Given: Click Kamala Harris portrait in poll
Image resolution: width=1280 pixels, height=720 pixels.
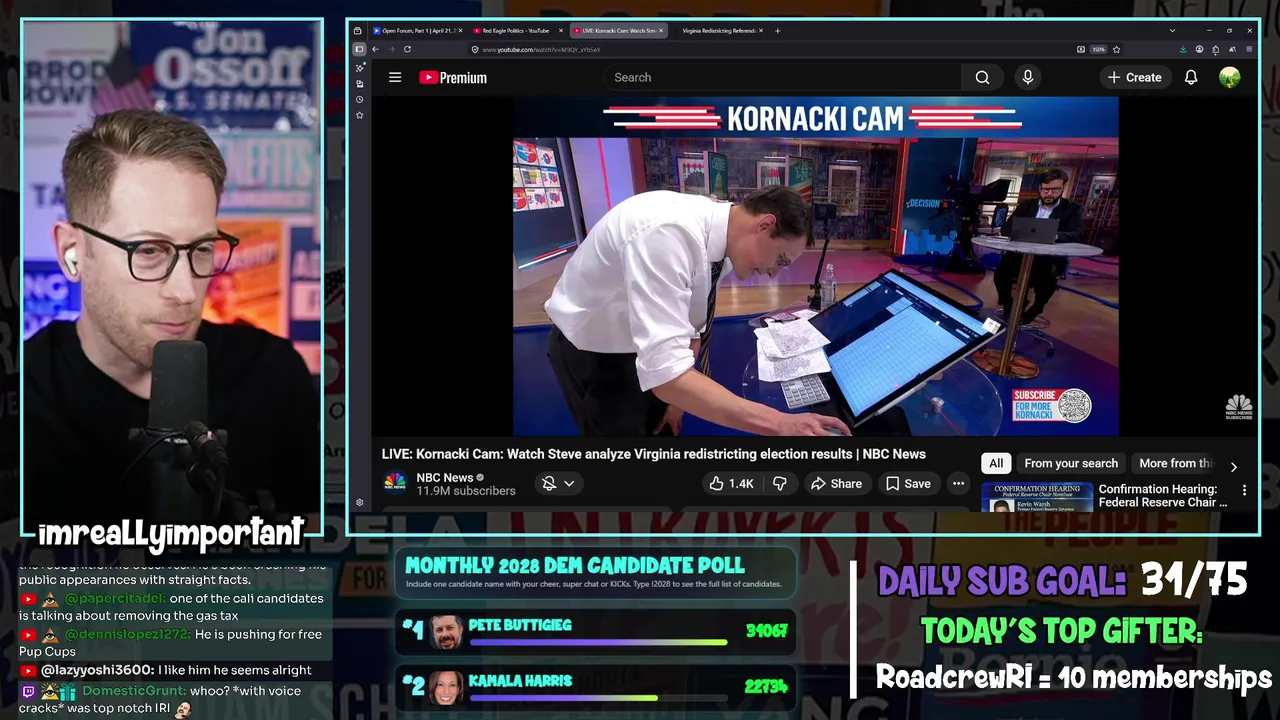Looking at the screenshot, I should 447,688.
